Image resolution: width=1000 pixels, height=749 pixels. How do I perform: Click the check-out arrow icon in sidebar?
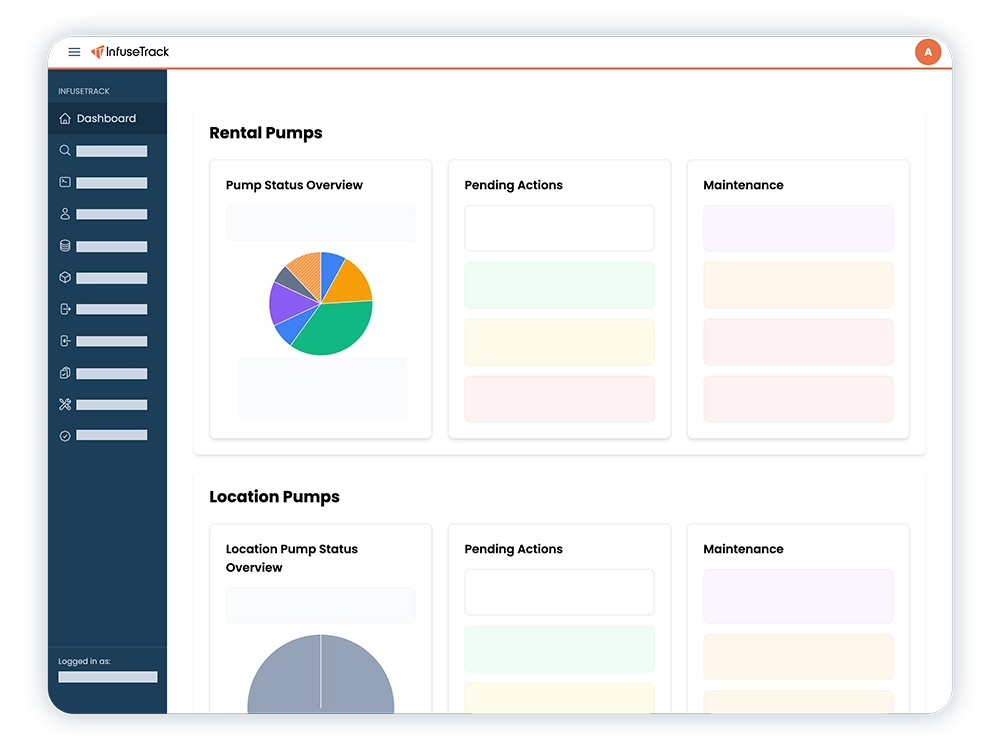[65, 309]
